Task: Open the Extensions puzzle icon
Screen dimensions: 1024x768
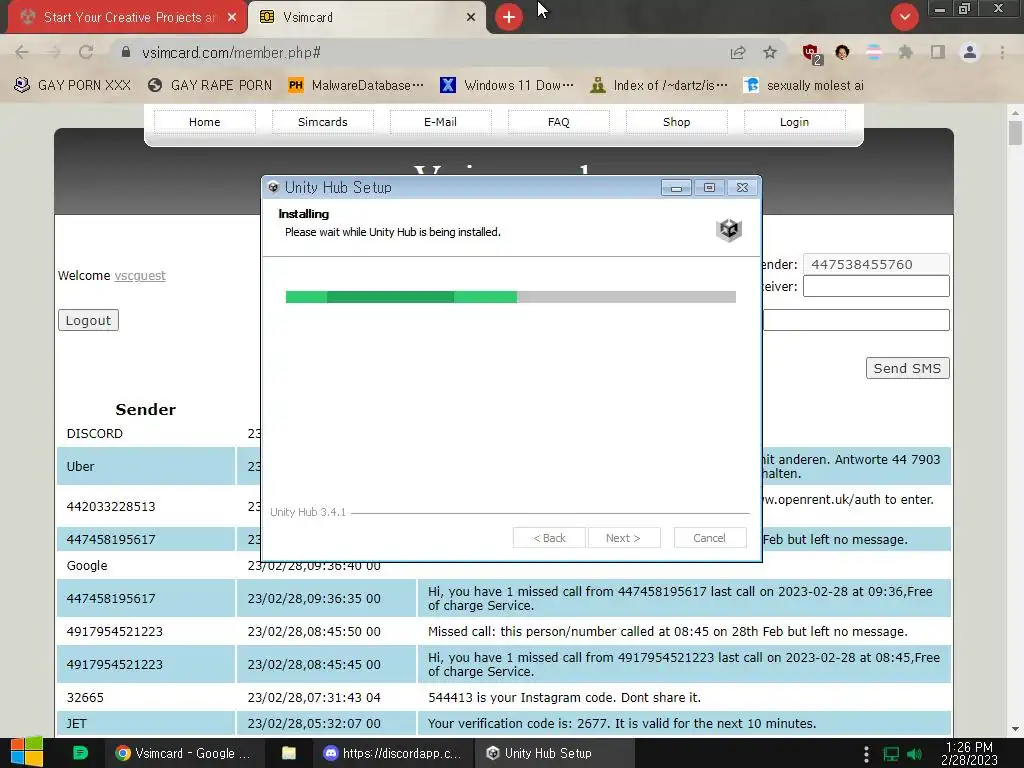Action: pos(905,52)
